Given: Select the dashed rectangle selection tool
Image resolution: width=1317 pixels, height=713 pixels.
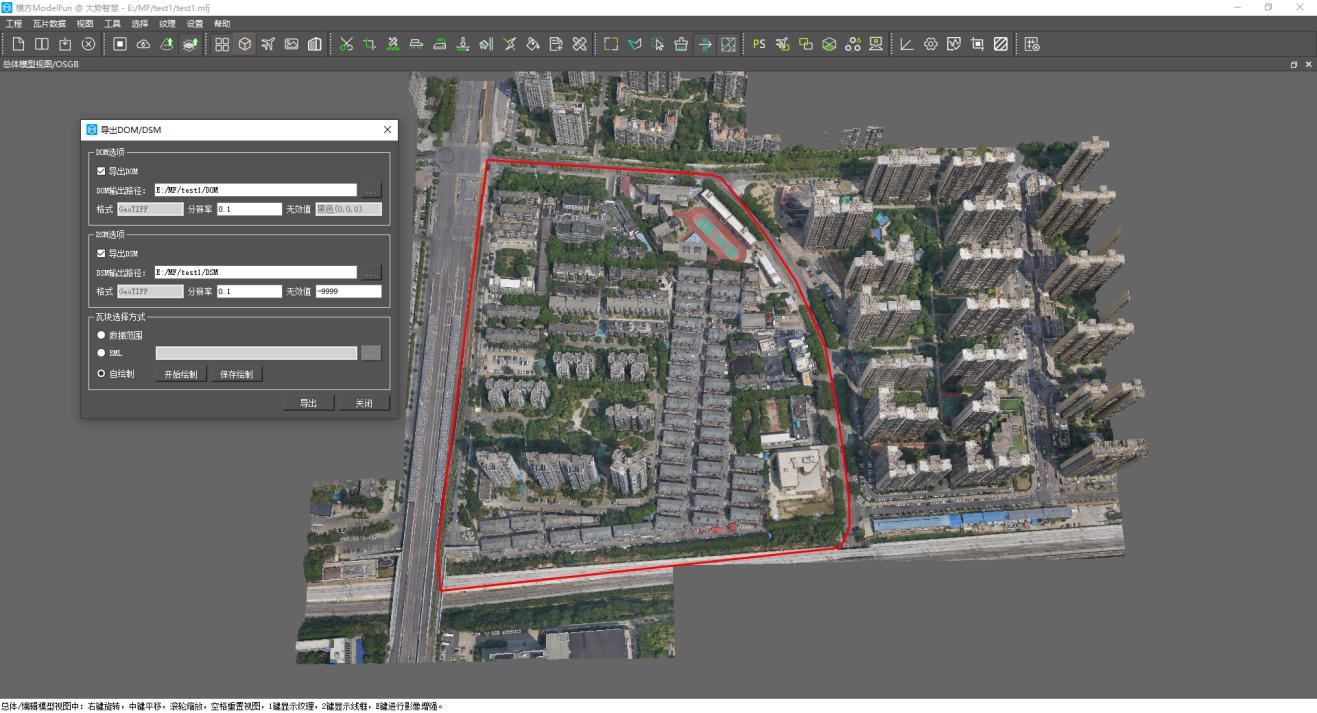Looking at the screenshot, I should [x=611, y=44].
